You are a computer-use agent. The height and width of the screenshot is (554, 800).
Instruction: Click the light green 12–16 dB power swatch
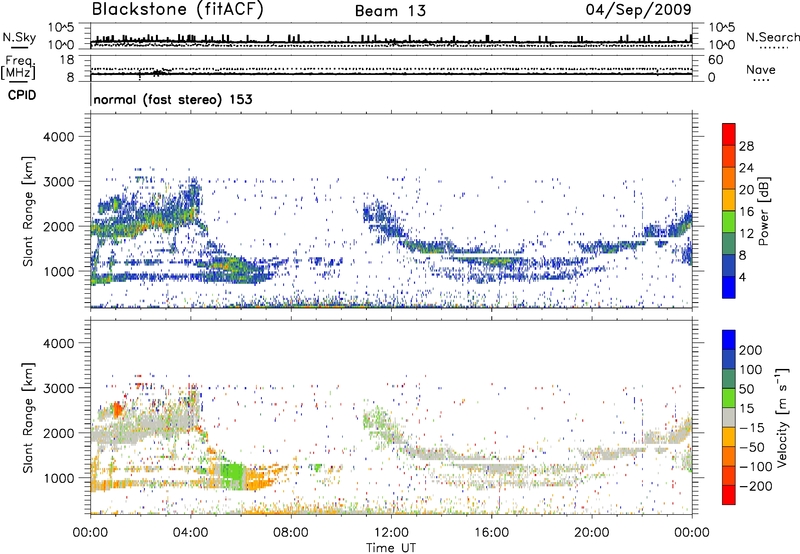point(729,221)
